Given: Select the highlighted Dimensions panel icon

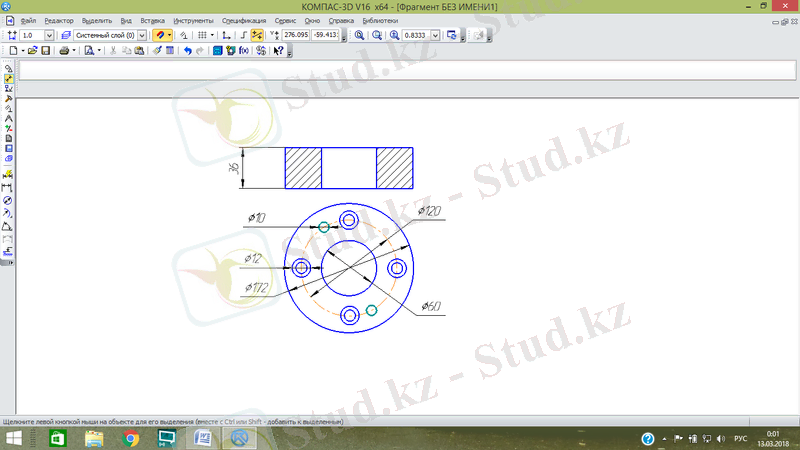Looking at the screenshot, I should click(x=8, y=79).
